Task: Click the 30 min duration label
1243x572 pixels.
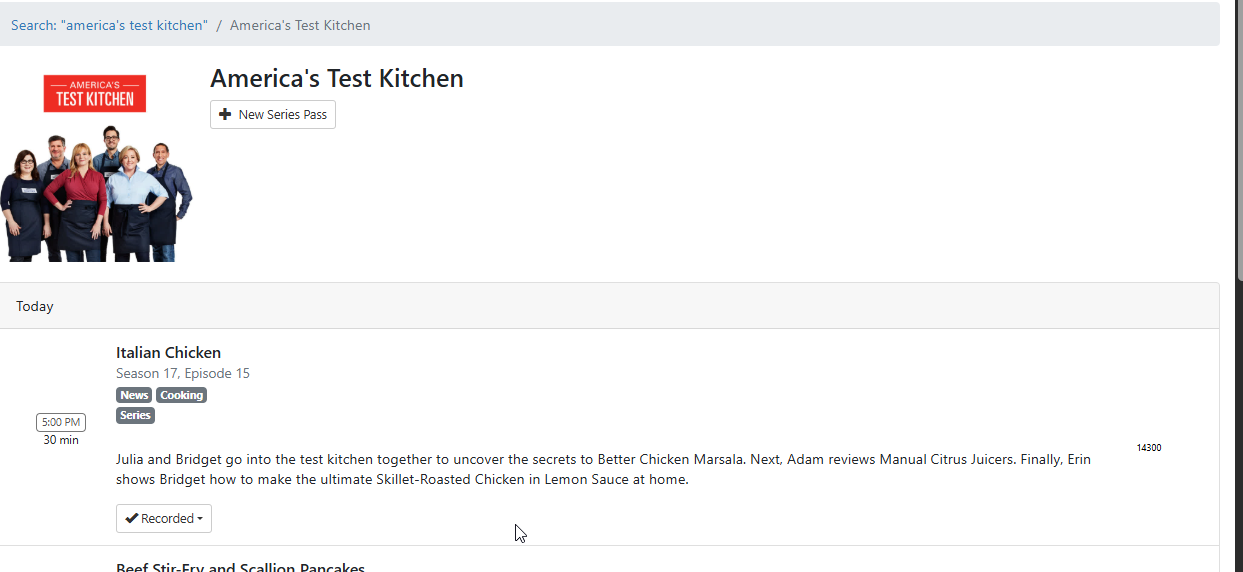Action: [x=61, y=440]
